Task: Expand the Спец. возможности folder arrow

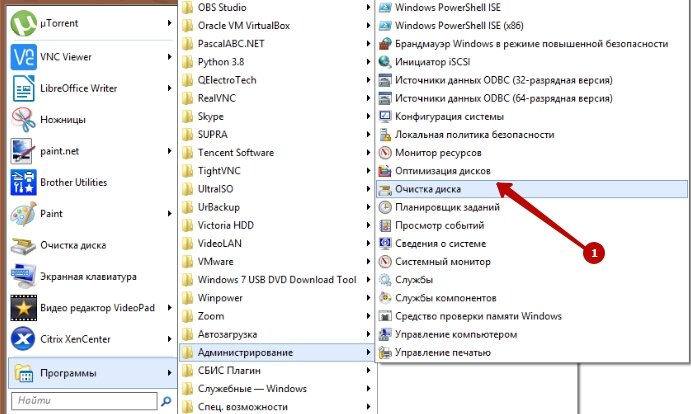Action: click(368, 407)
